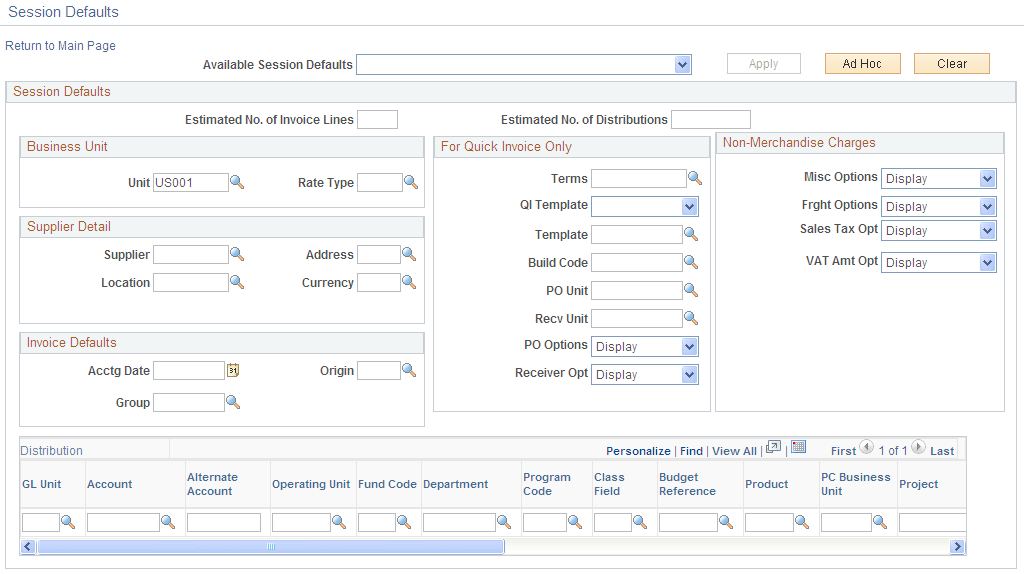Focus the Location input field
Image resolution: width=1024 pixels, height=574 pixels.
coord(191,283)
